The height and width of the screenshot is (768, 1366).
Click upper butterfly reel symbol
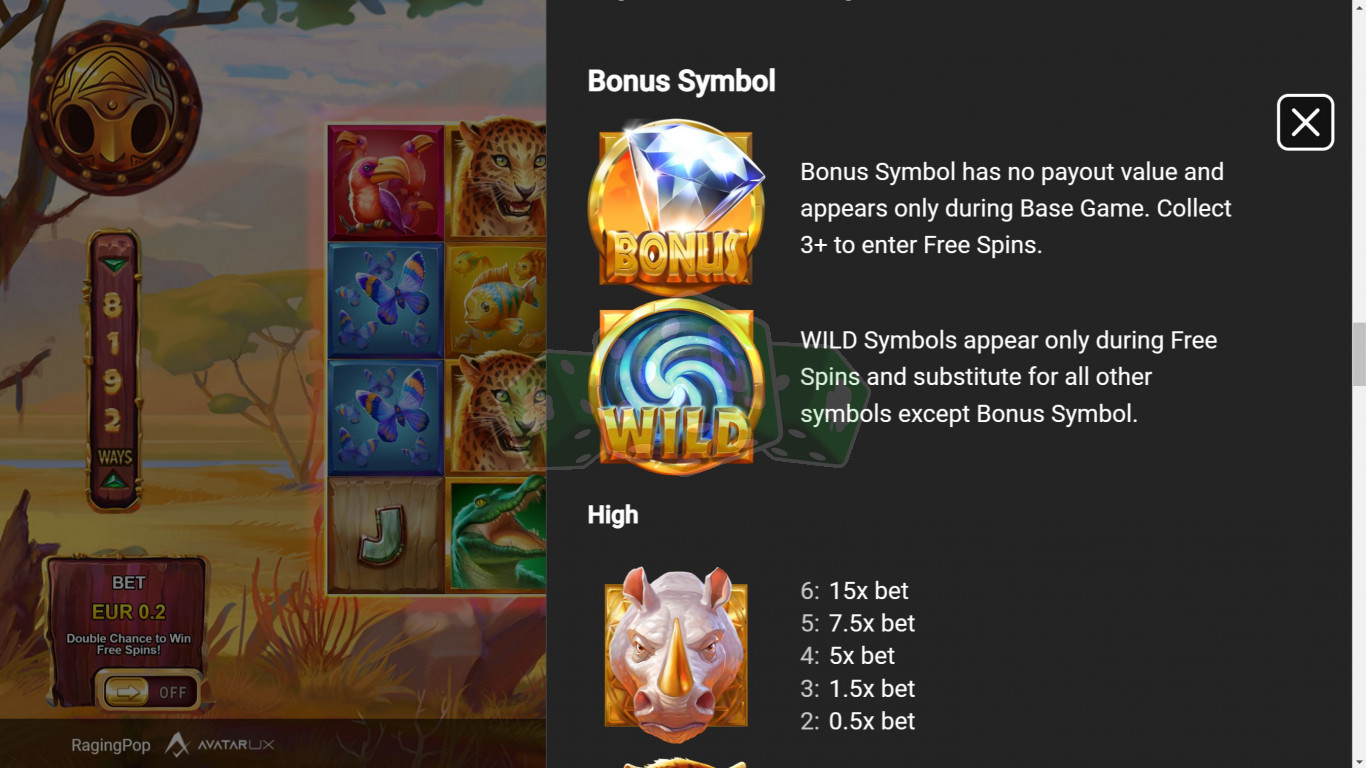coord(386,300)
